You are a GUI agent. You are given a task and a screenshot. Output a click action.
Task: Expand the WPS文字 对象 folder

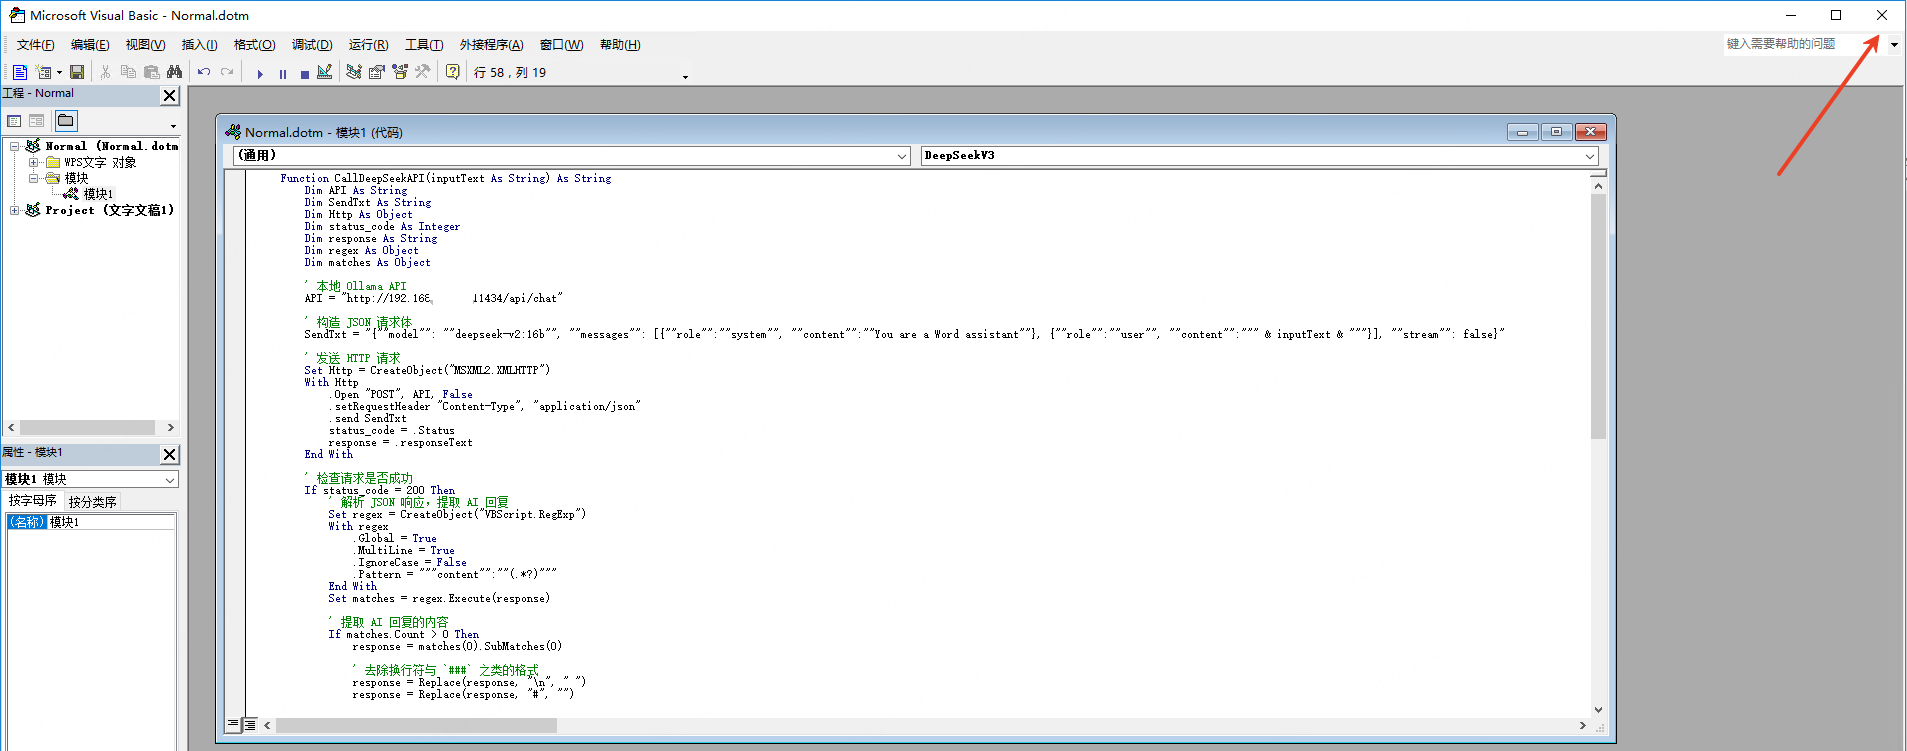pyautogui.click(x=33, y=162)
